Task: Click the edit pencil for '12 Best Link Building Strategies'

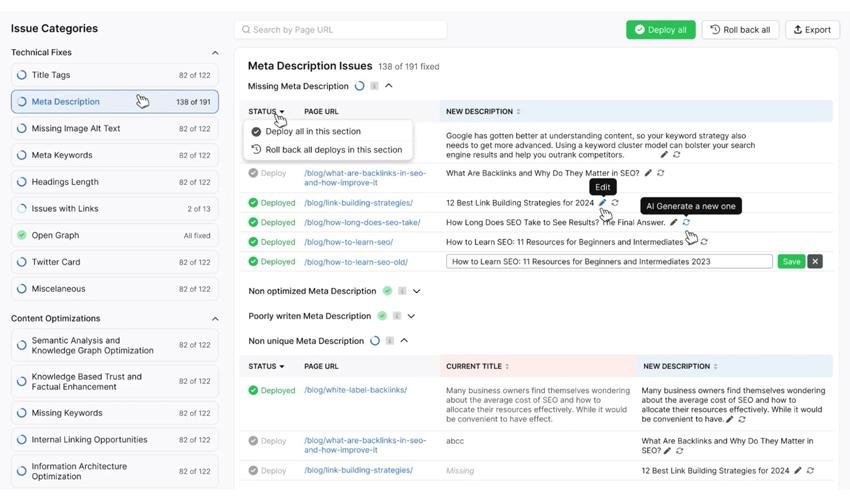Action: [x=602, y=203]
